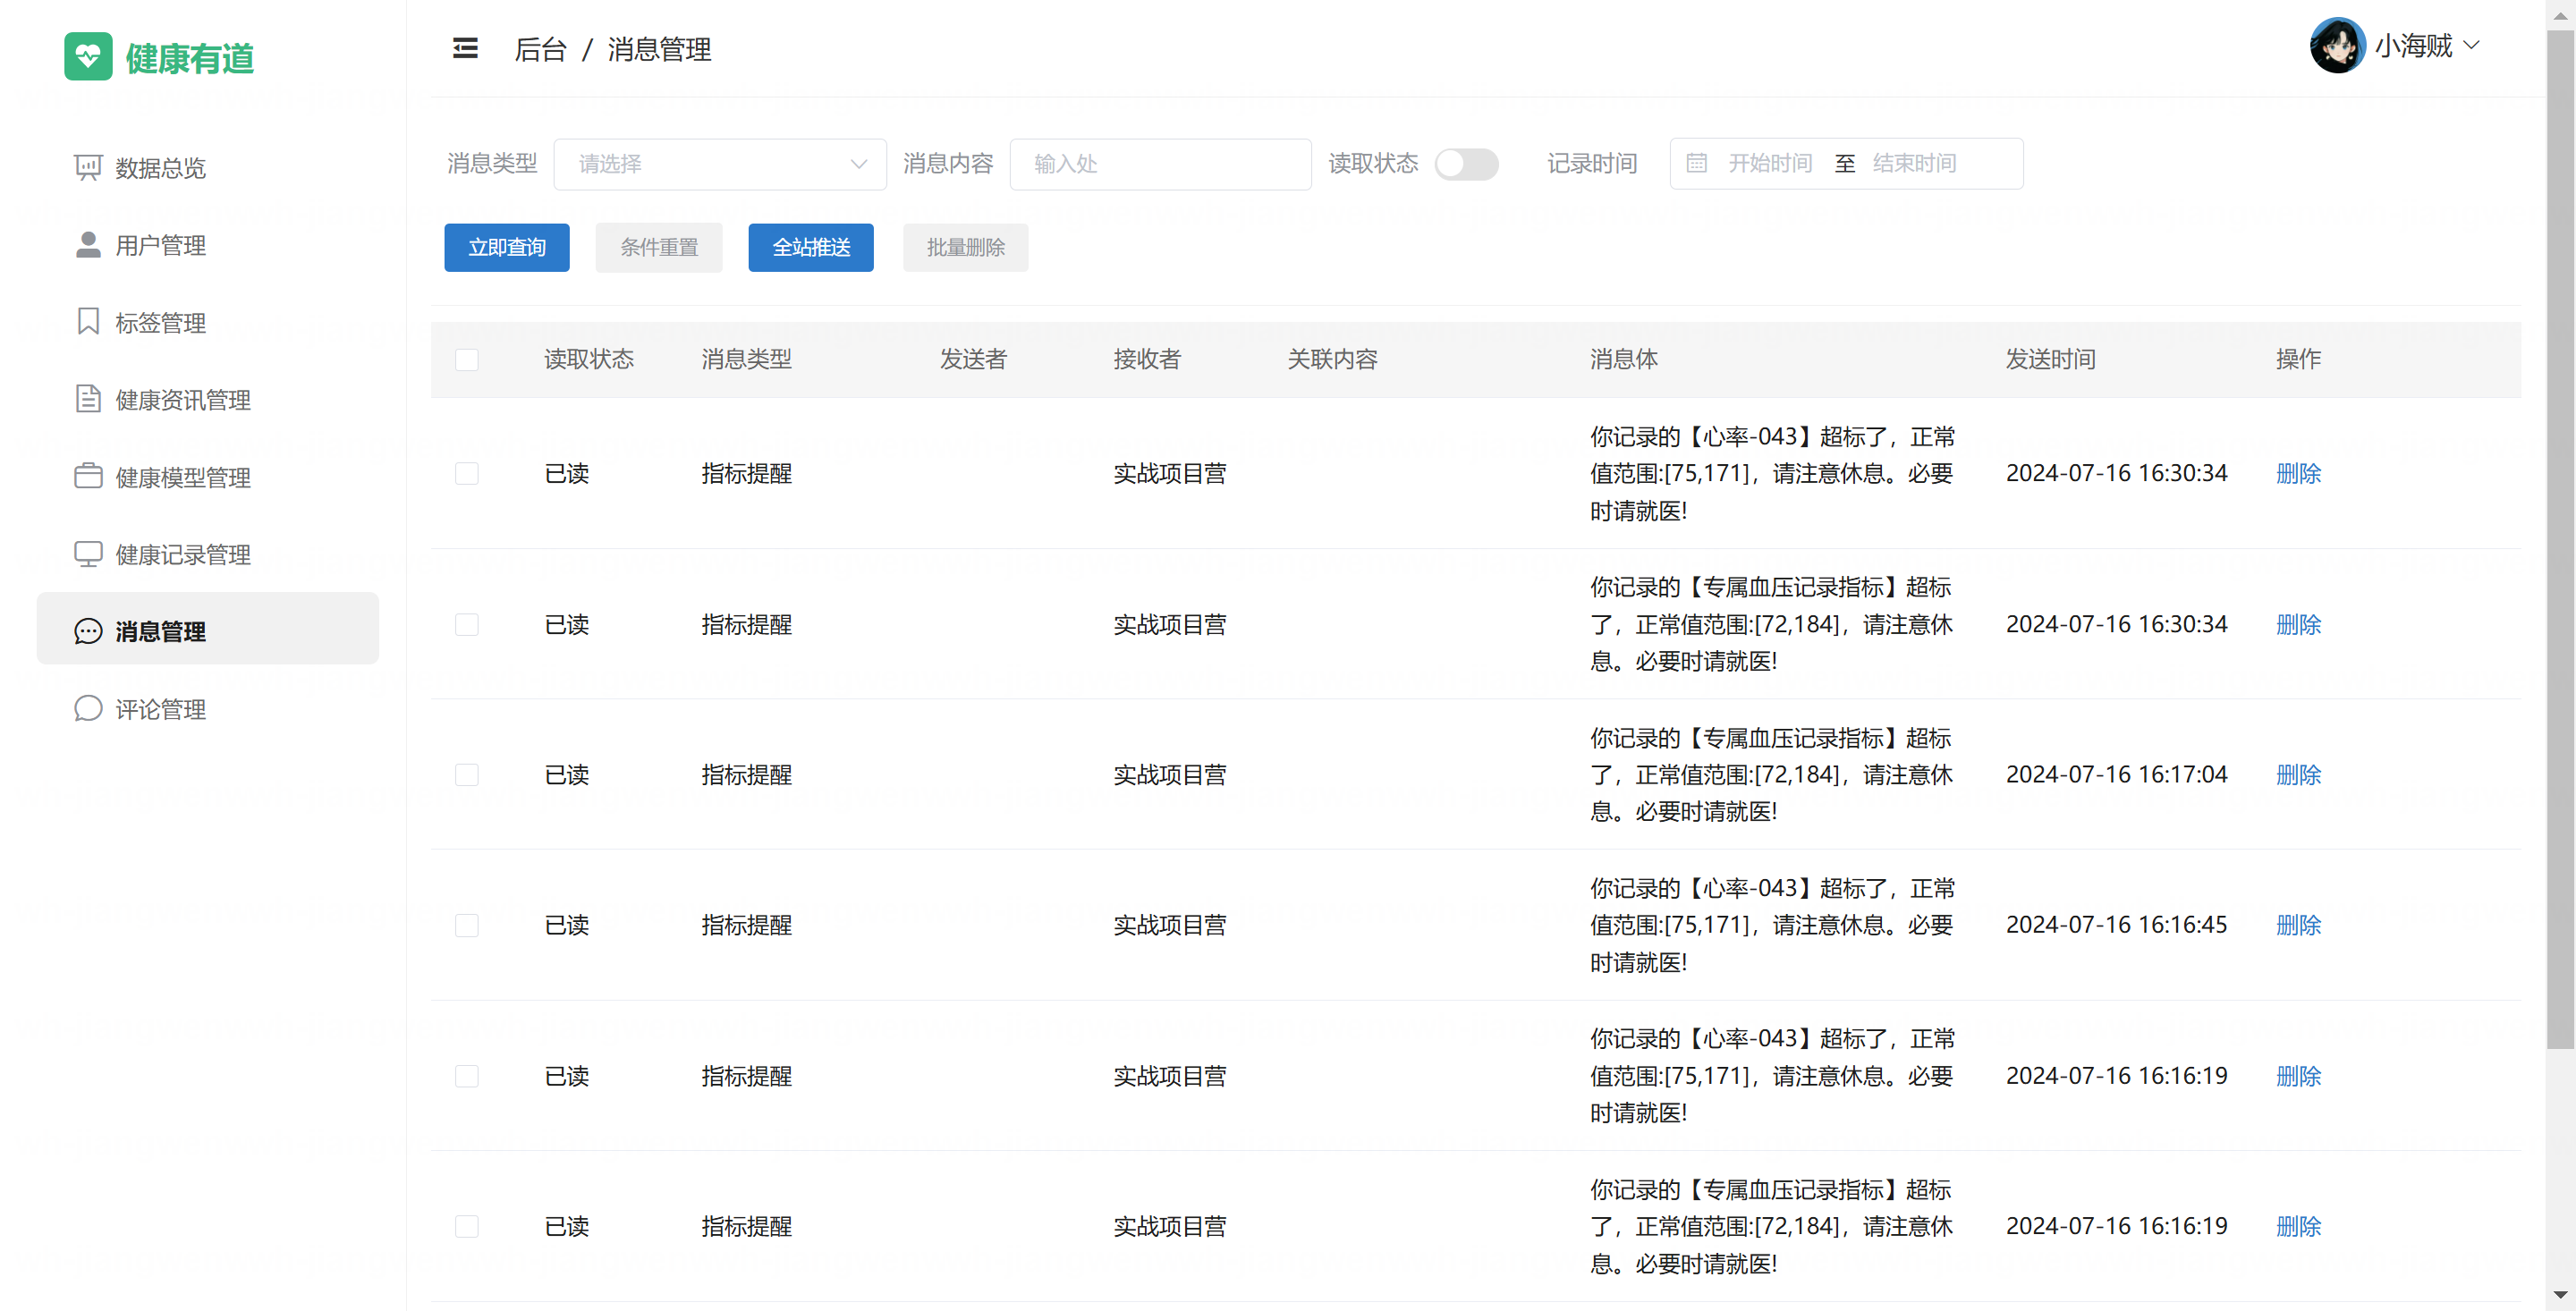Open 数据总览 via its presentation-board icon
The image size is (2576, 1311).
tap(88, 167)
